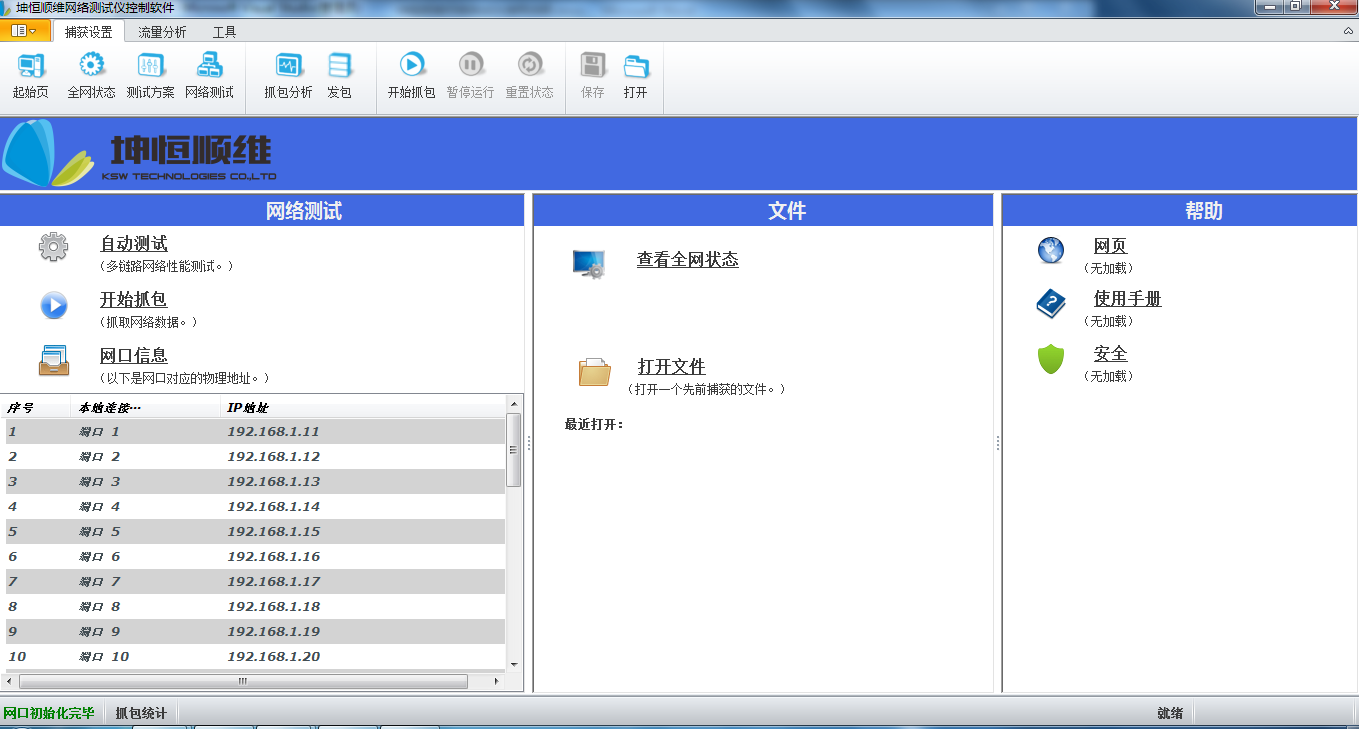Click the splitter grip between 文件 and 帮助
The height and width of the screenshot is (729, 1359).
[998, 443]
